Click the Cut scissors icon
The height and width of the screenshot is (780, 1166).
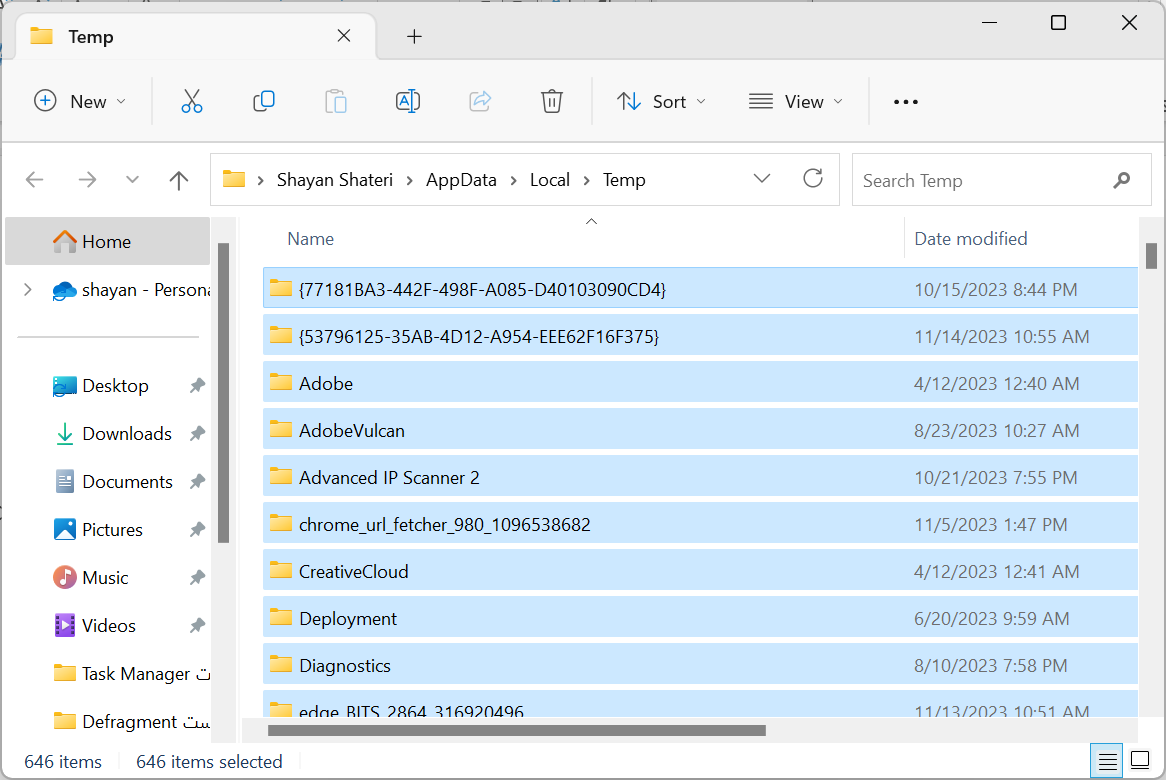[192, 101]
